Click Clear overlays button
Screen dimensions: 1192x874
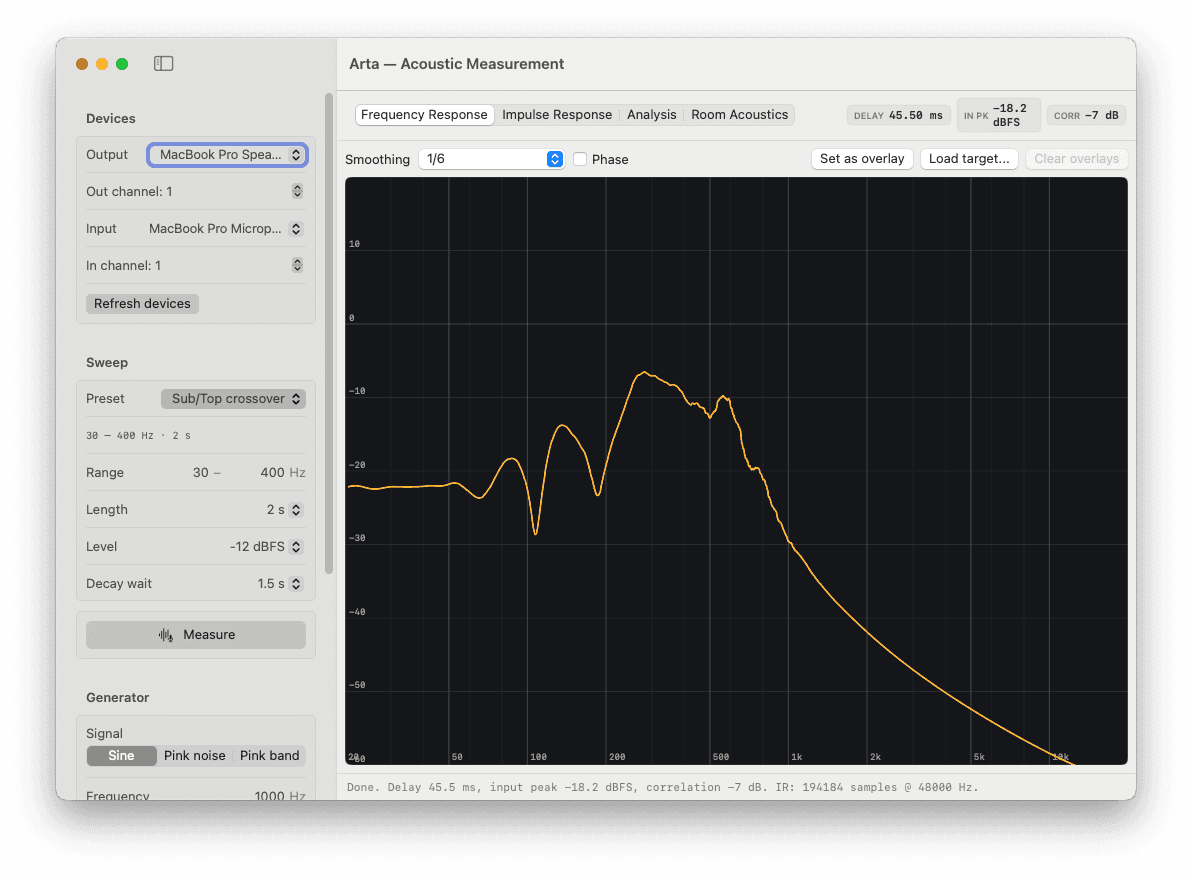(1076, 159)
